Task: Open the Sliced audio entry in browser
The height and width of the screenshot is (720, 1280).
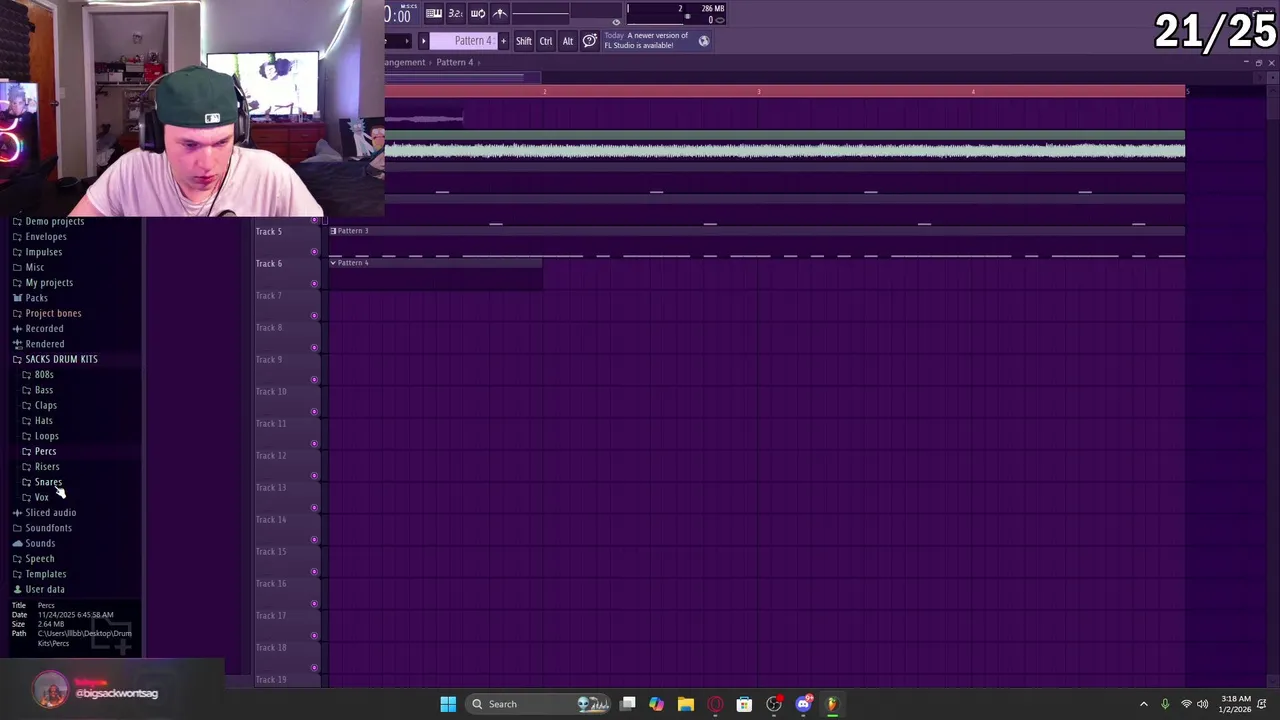Action: 43,512
